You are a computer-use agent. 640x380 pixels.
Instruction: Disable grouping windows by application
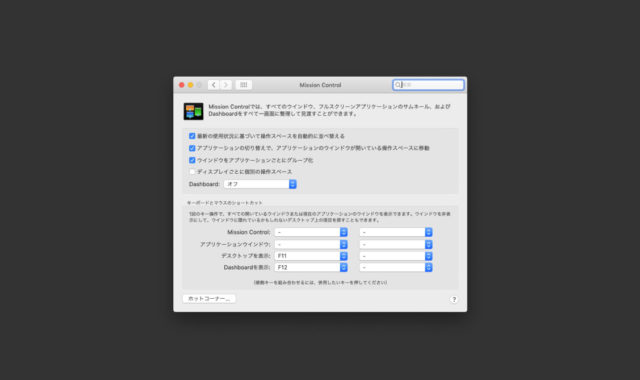point(192,160)
